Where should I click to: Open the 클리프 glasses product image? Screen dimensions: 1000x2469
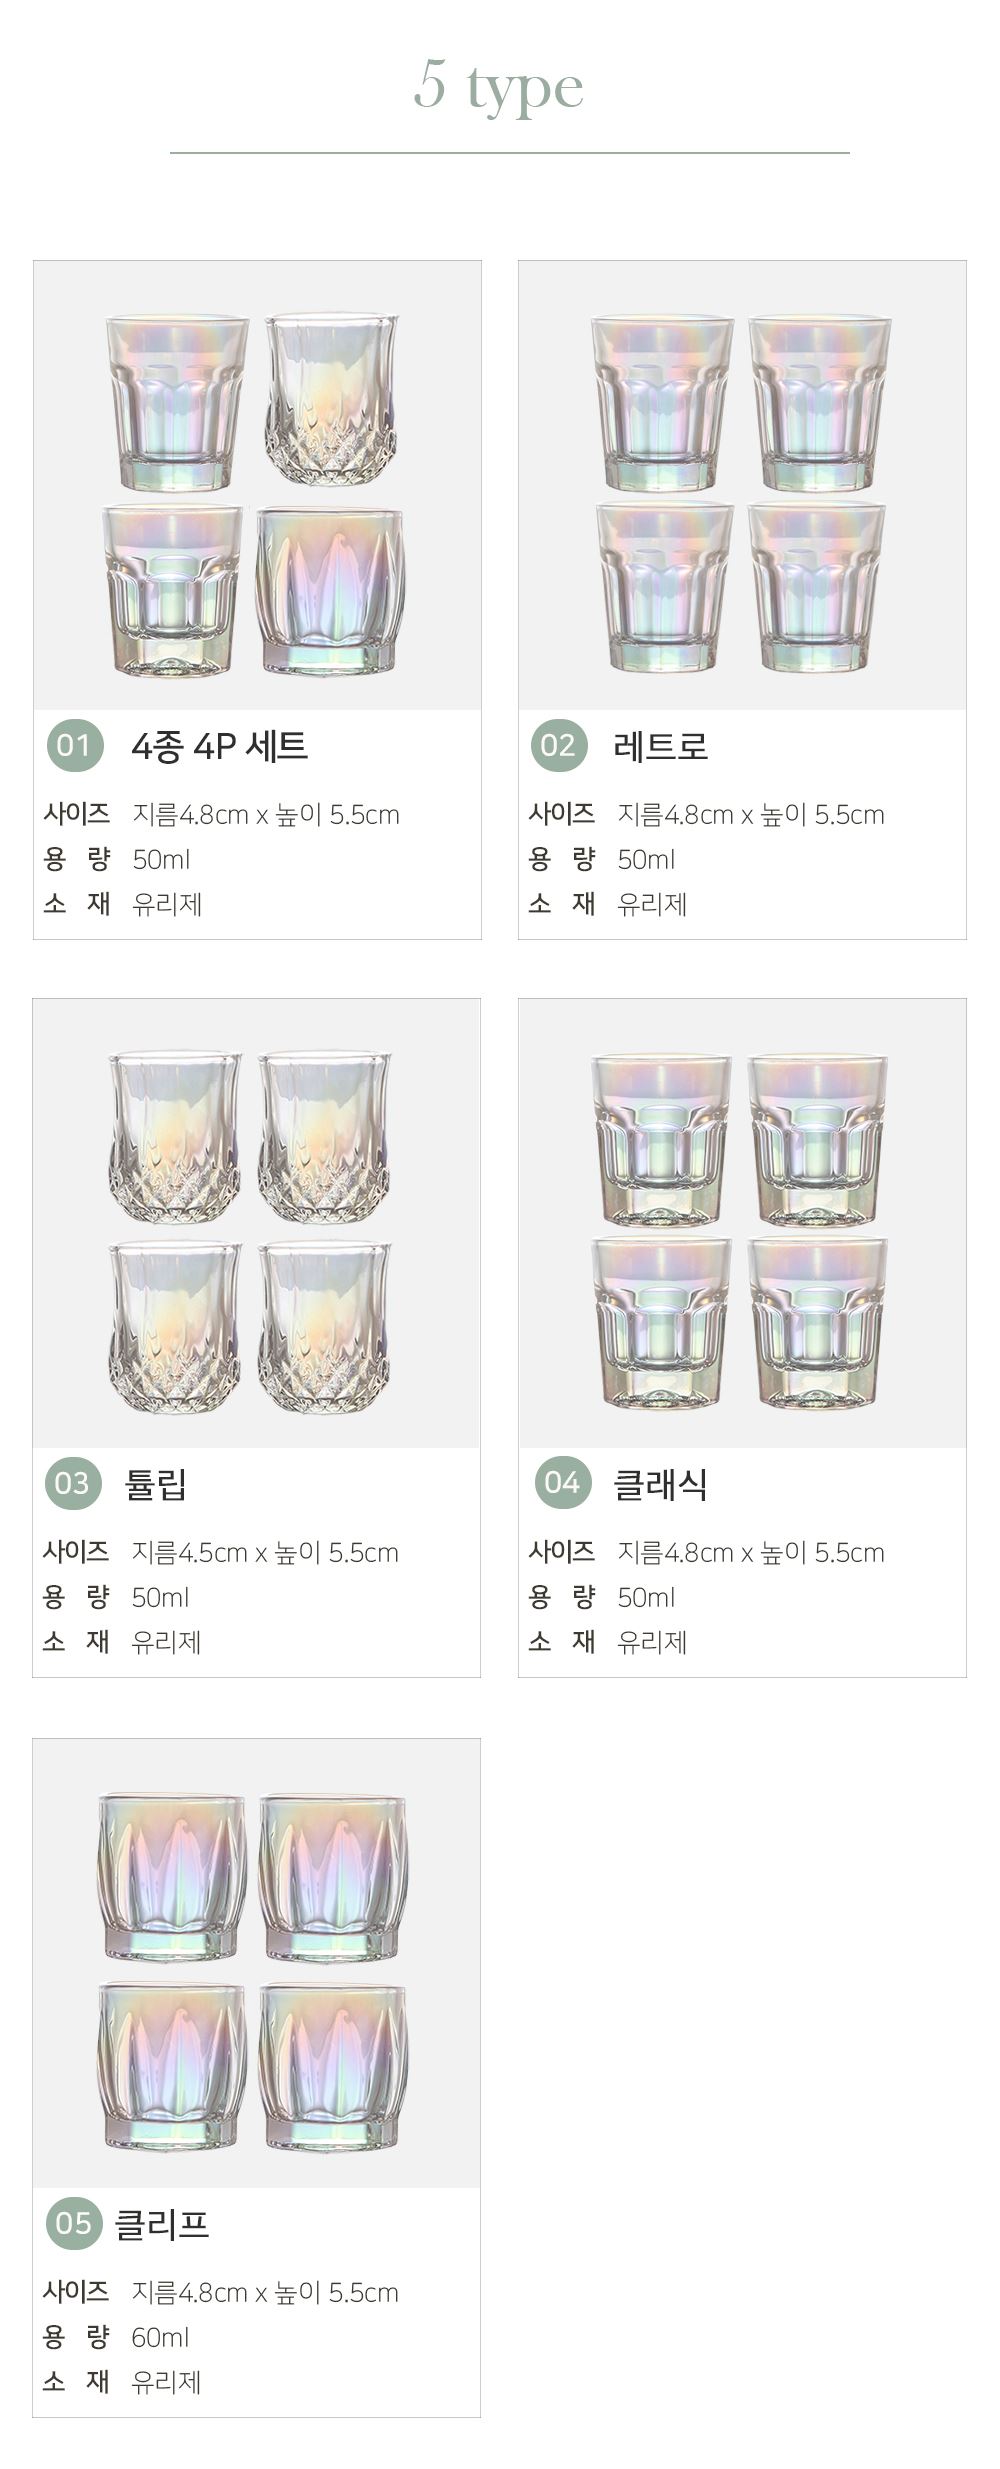point(256,1964)
